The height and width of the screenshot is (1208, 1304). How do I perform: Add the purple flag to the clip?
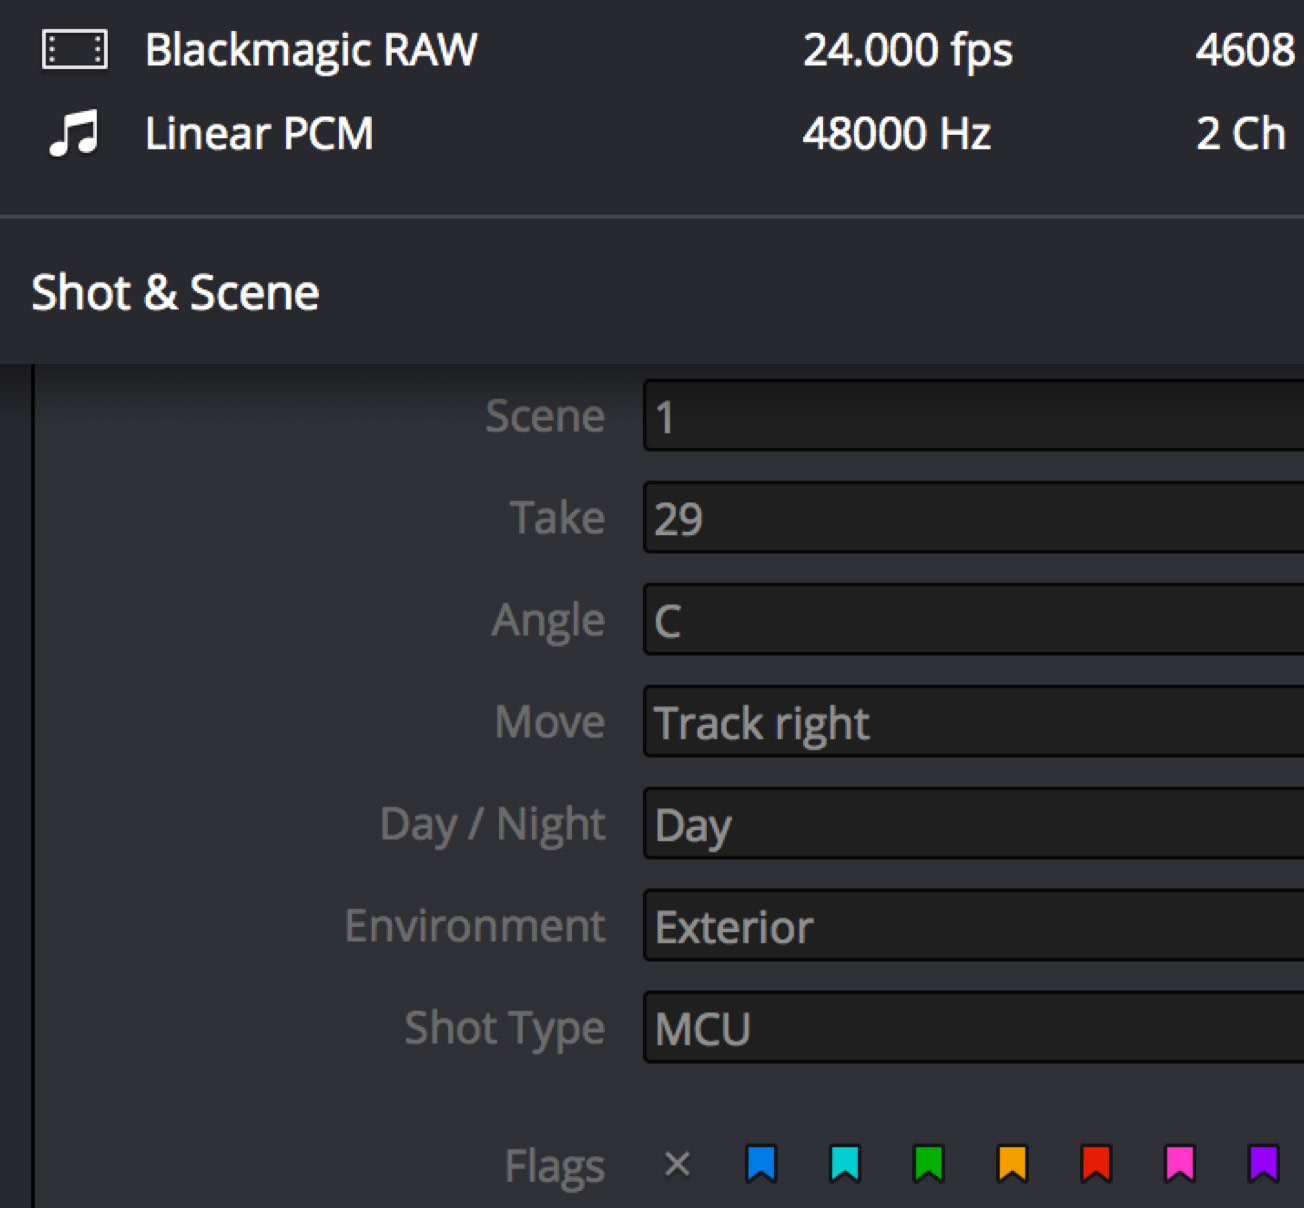[1263, 1163]
